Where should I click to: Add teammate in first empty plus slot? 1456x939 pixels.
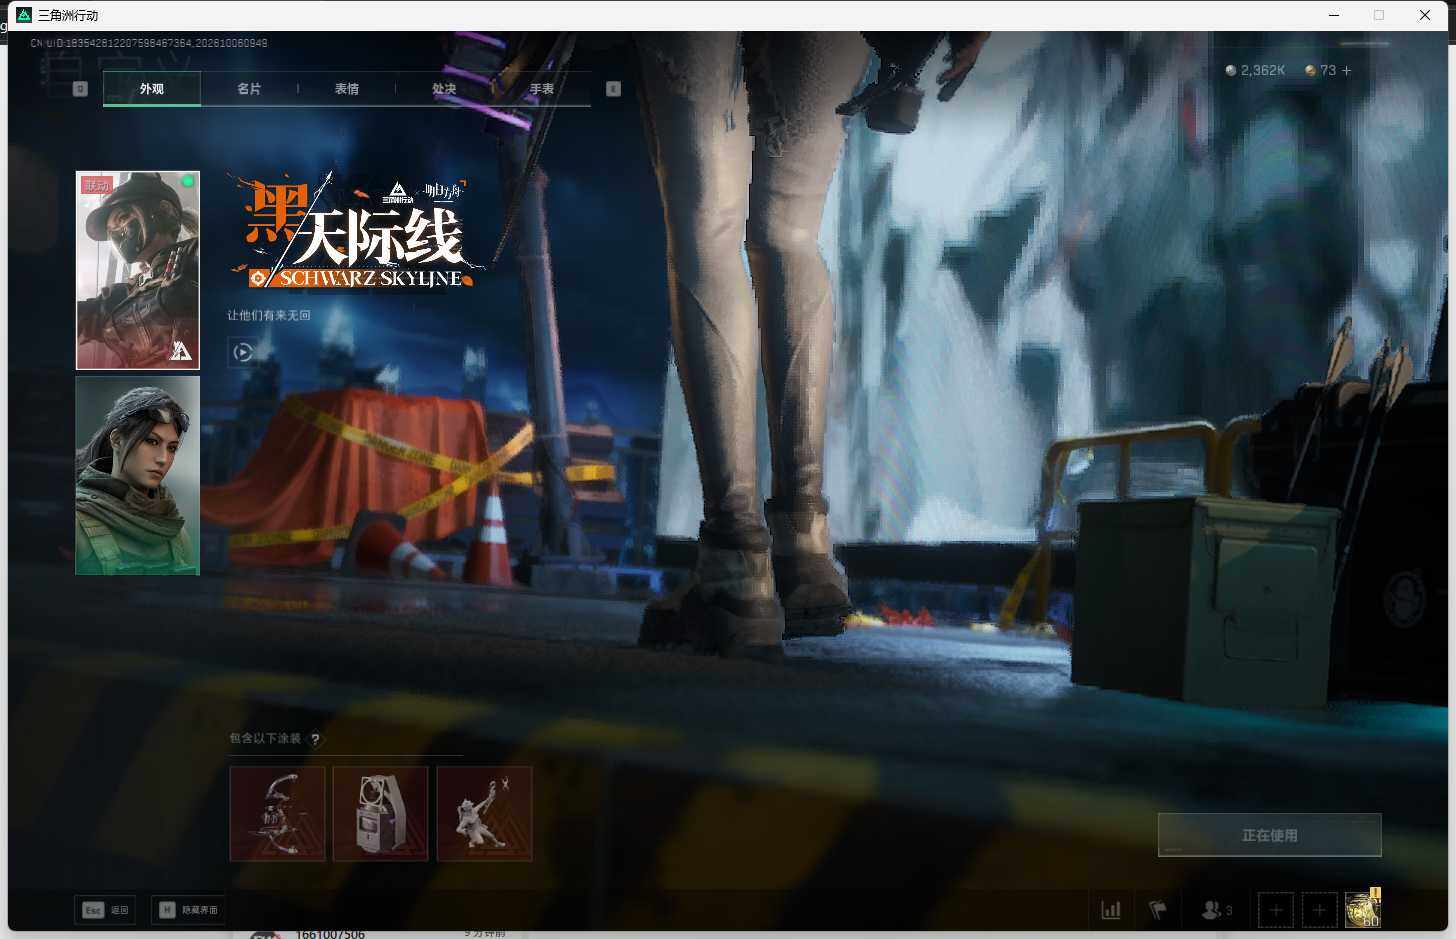tap(1275, 910)
